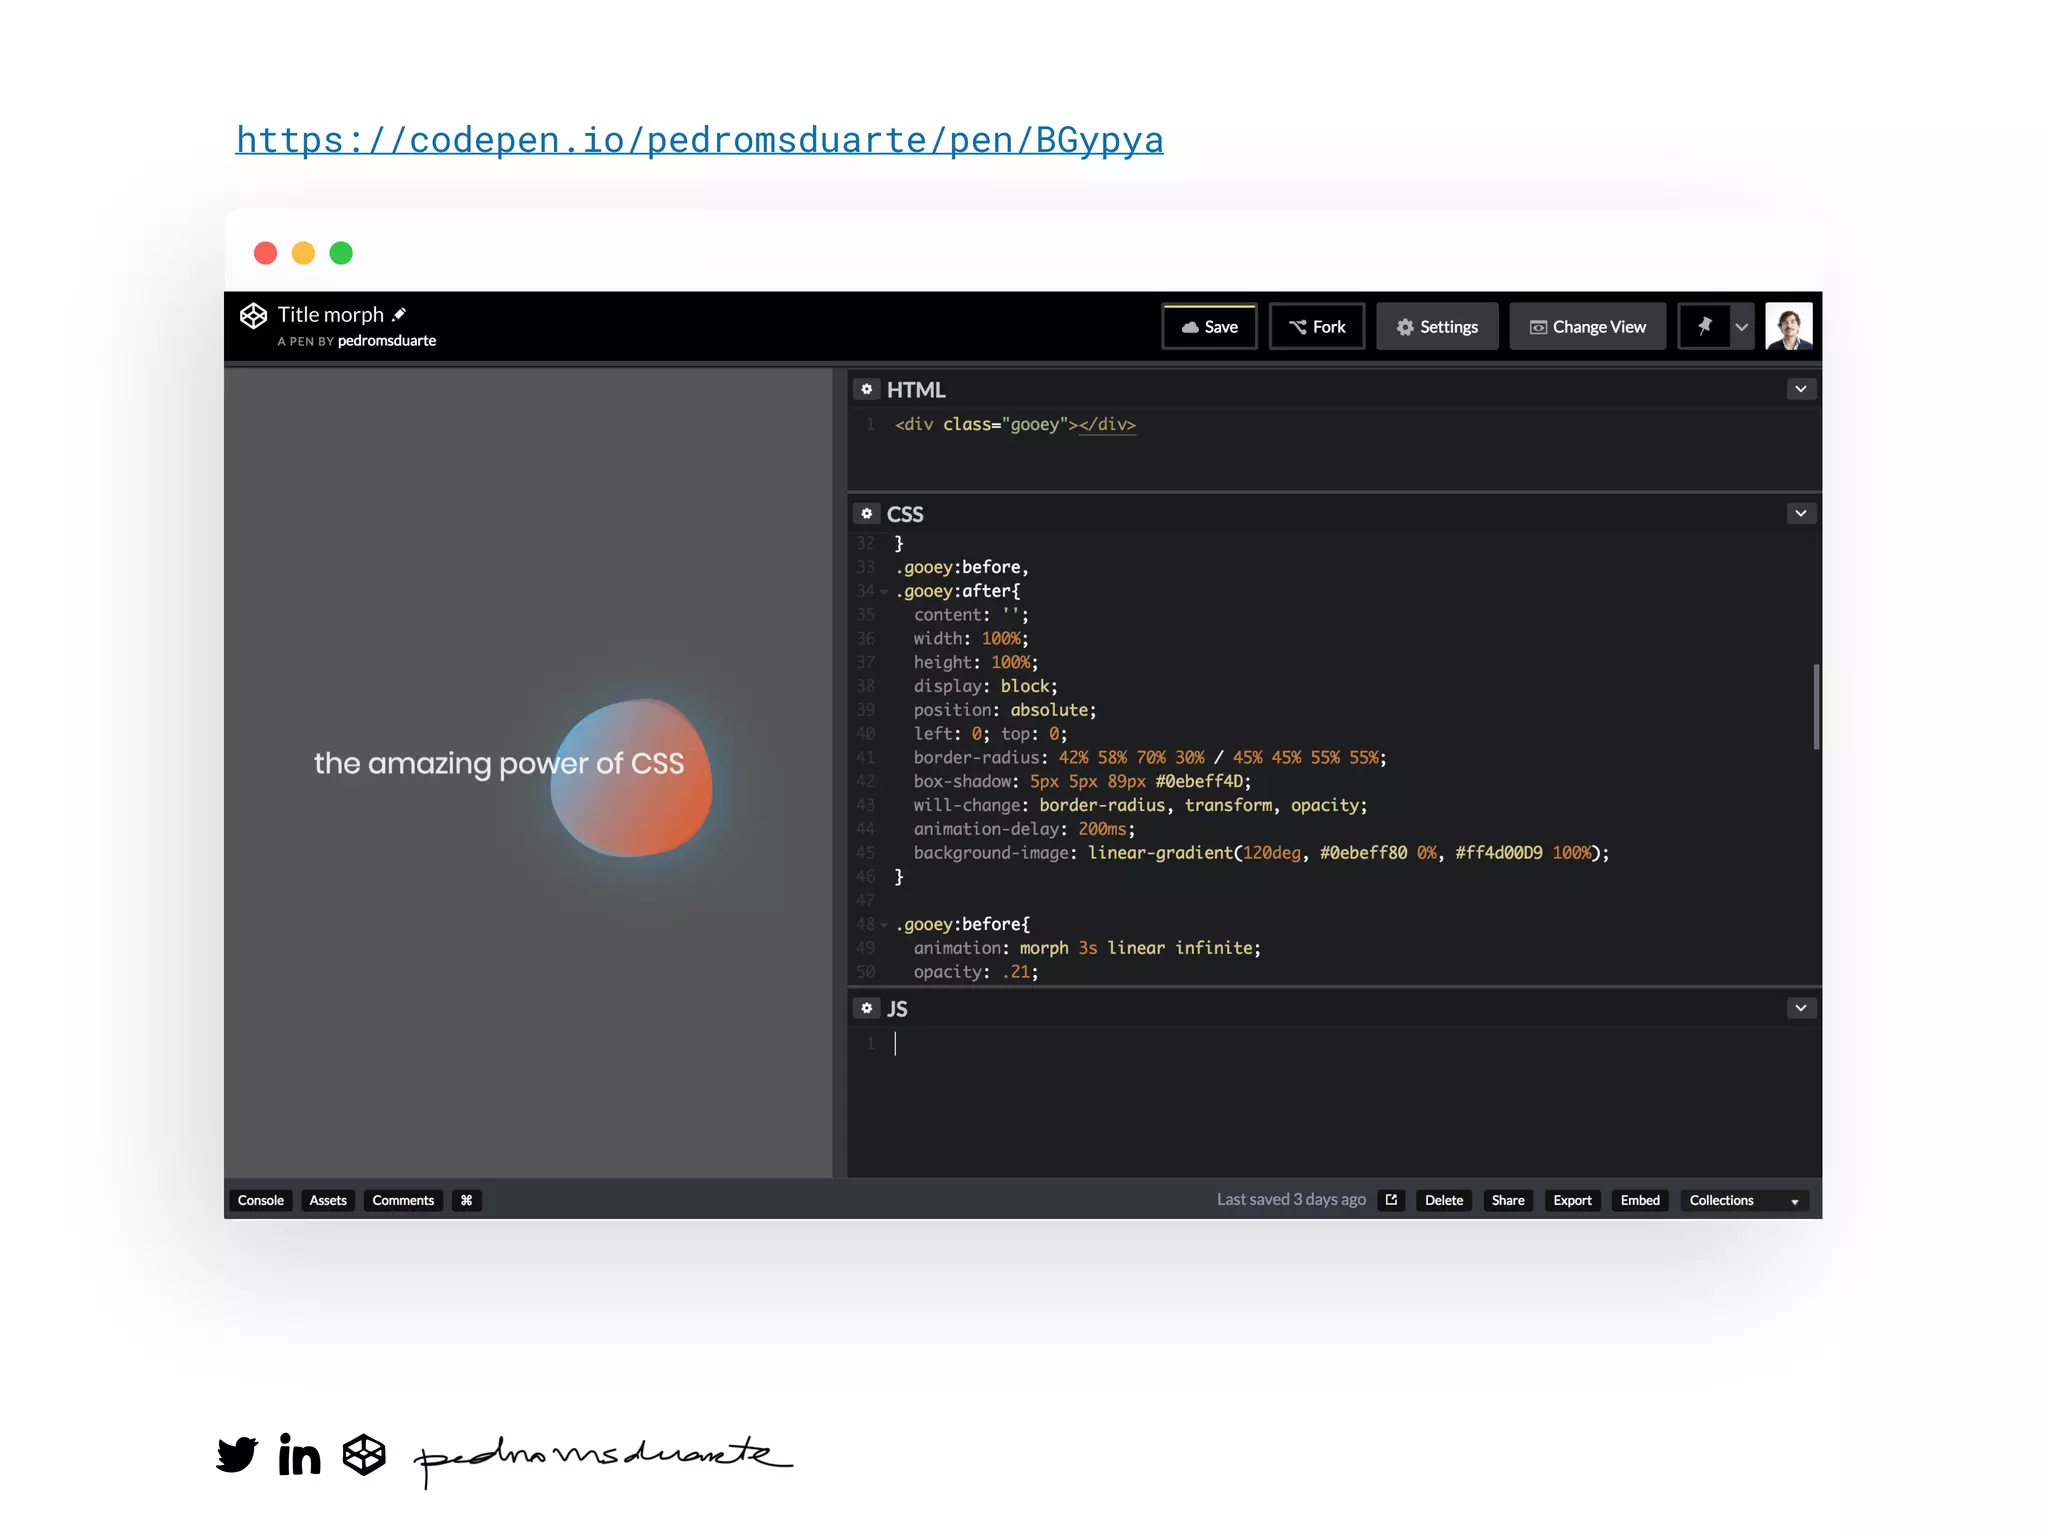Expand the dropdown beside the pin icon

[x=1742, y=327]
